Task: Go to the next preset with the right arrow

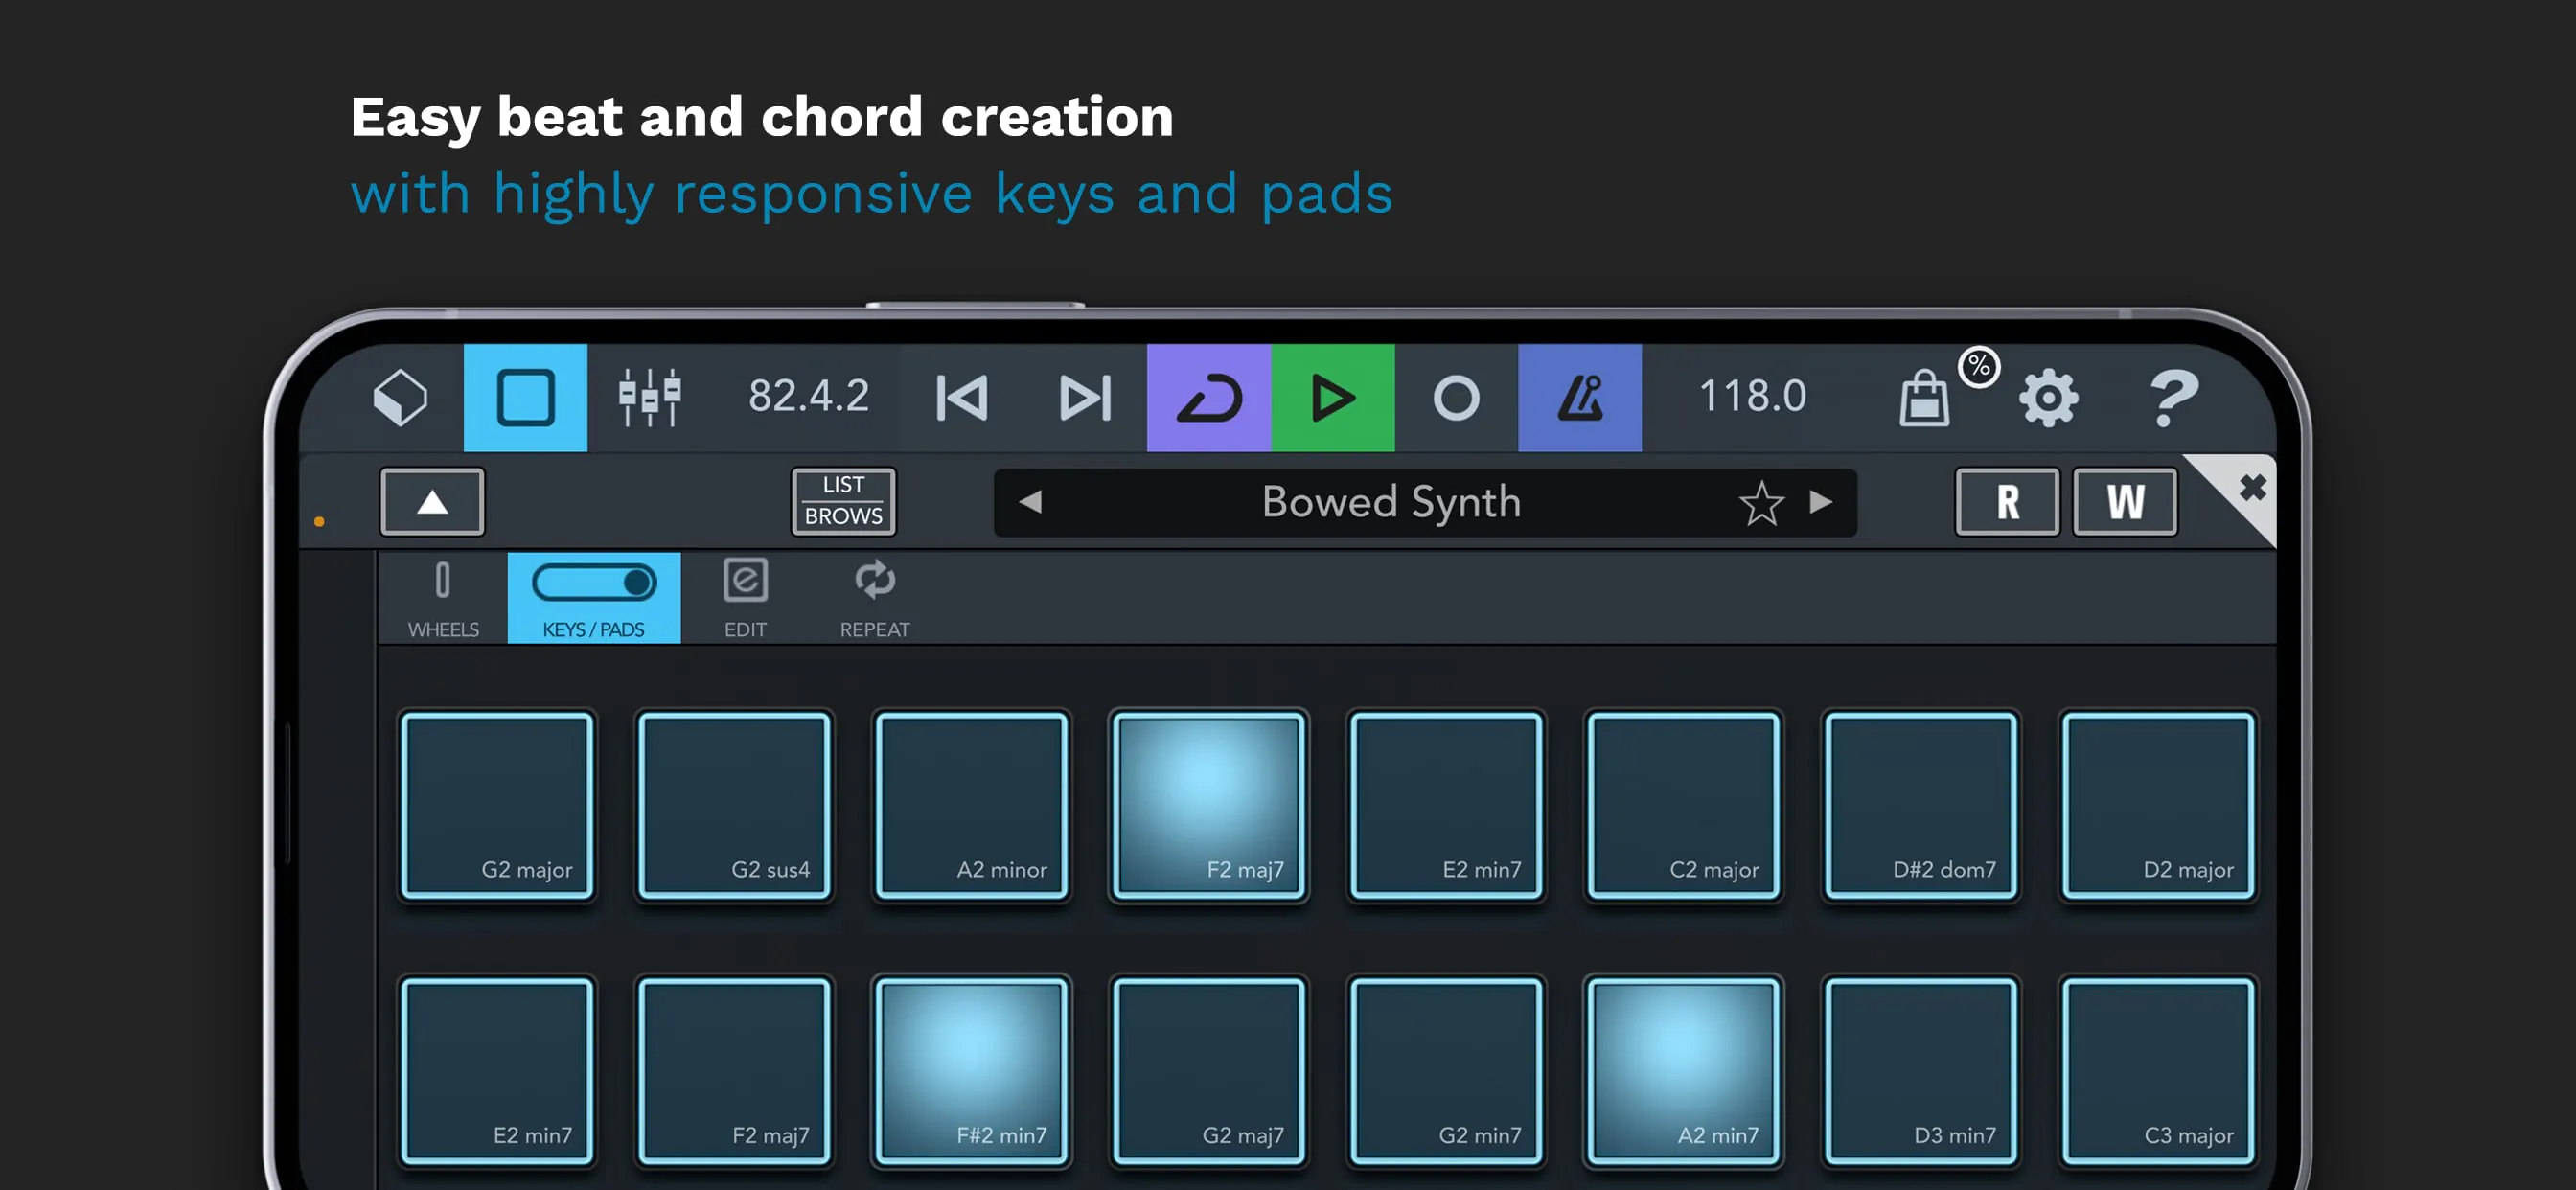Action: coord(1822,502)
